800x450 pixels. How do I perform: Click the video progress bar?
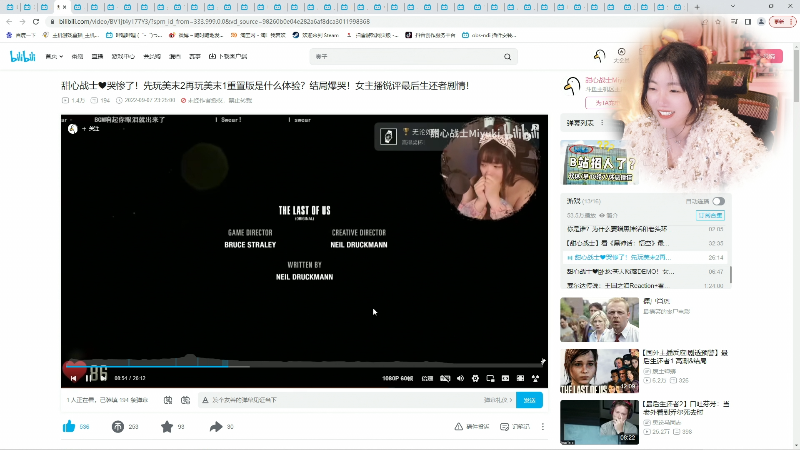click(x=304, y=366)
